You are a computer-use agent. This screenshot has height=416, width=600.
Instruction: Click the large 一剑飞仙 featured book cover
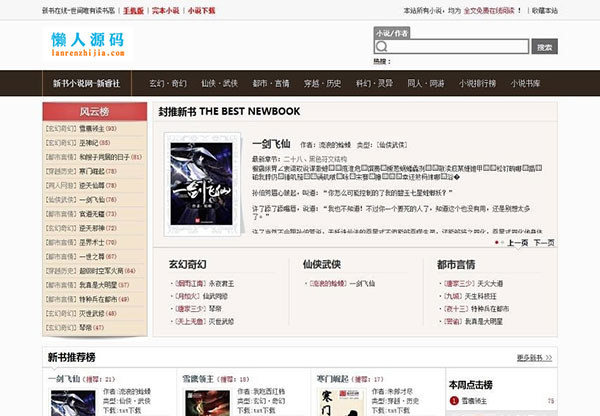click(201, 184)
